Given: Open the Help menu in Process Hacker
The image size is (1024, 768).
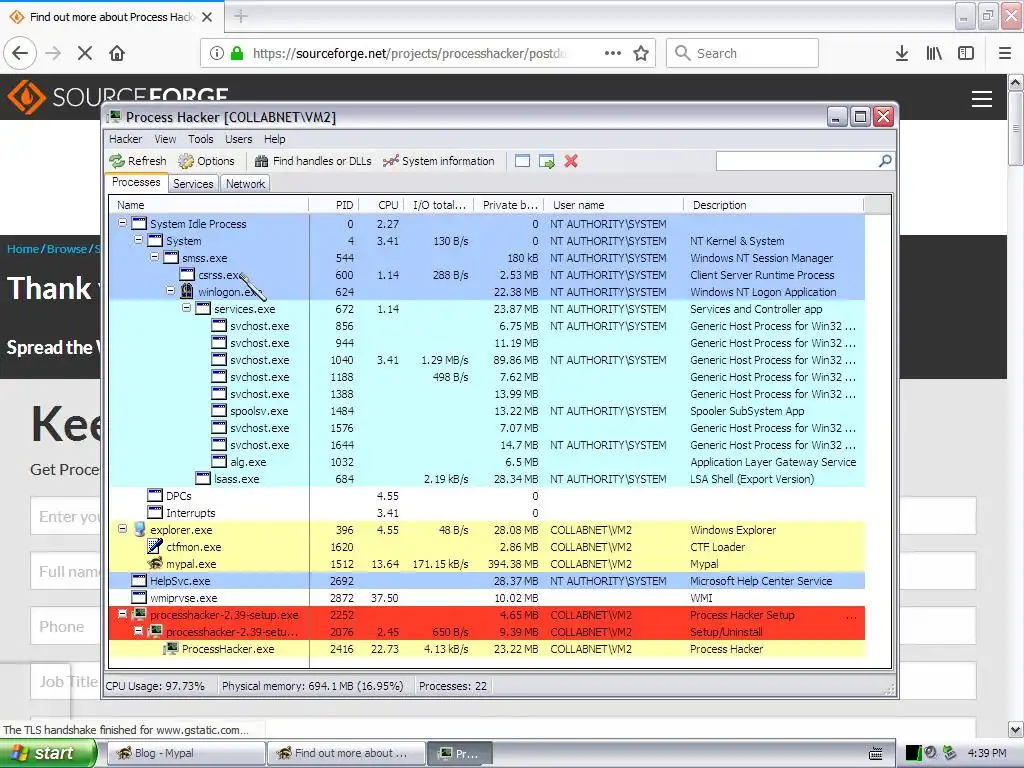Looking at the screenshot, I should click(x=274, y=139).
